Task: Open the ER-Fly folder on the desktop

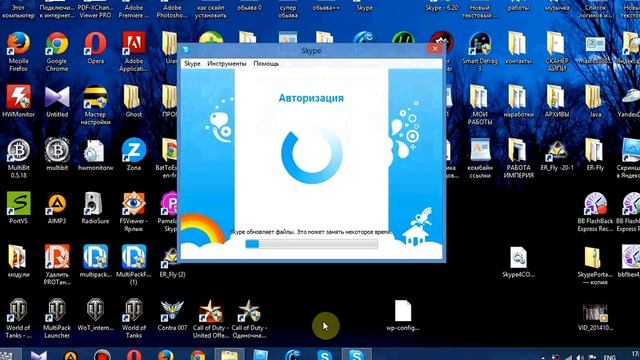Action: click(595, 155)
